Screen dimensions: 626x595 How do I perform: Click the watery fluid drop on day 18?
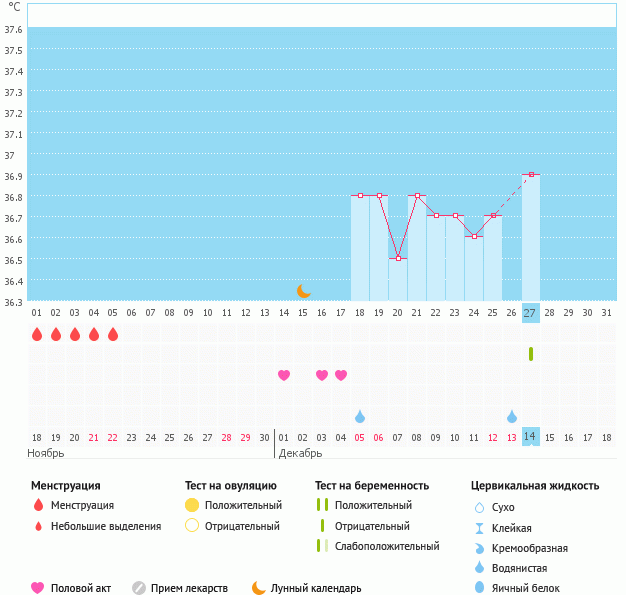360,416
